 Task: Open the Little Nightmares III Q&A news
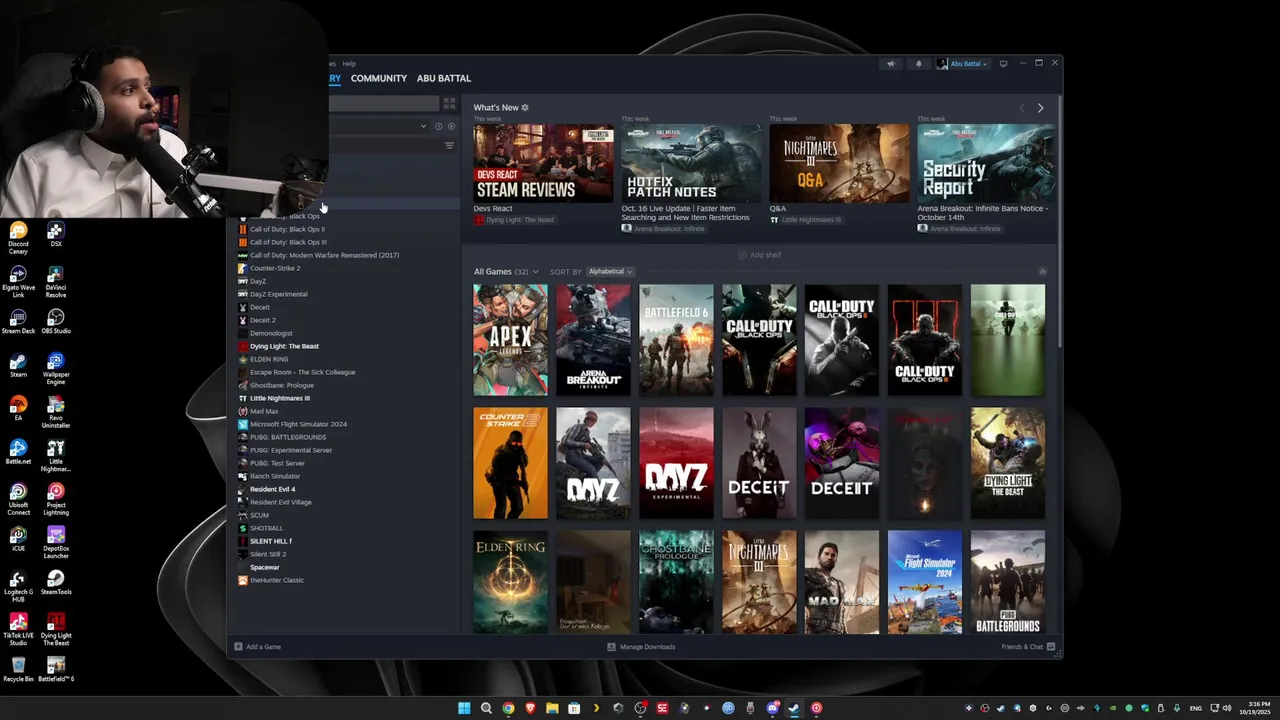[839, 163]
